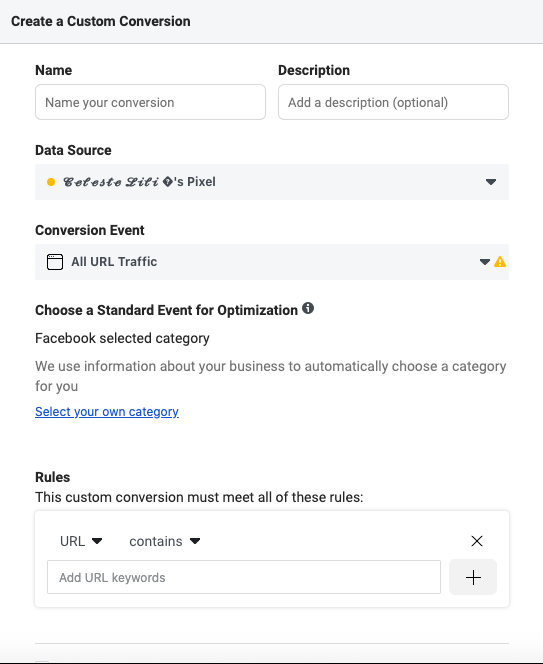Click the Add URL keywords field
The height and width of the screenshot is (664, 543).
244,577
